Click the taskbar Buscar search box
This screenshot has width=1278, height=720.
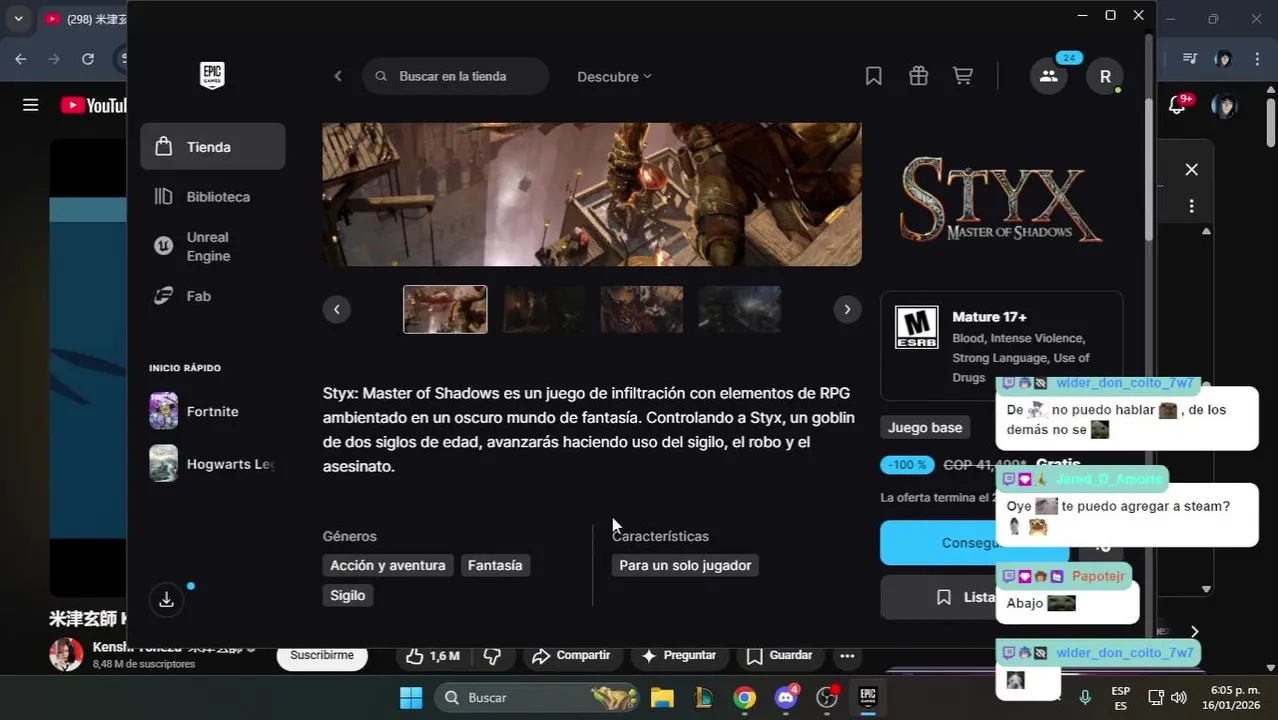pos(537,698)
